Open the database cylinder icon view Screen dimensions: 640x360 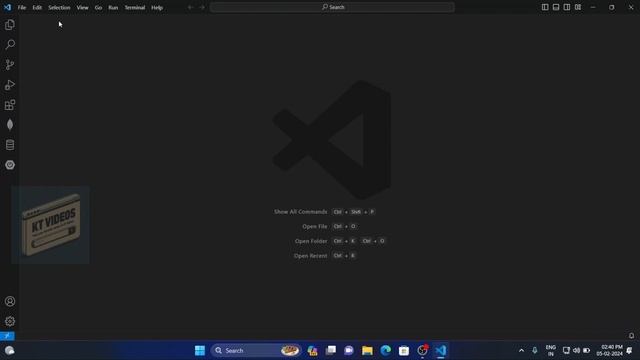pyautogui.click(x=10, y=144)
